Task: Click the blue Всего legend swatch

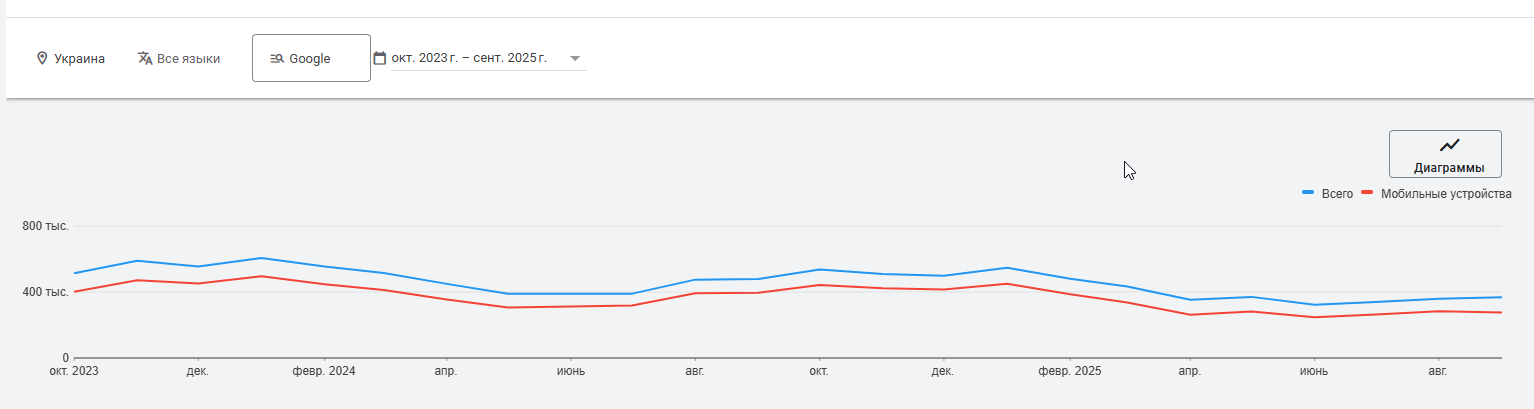Action: click(1308, 193)
